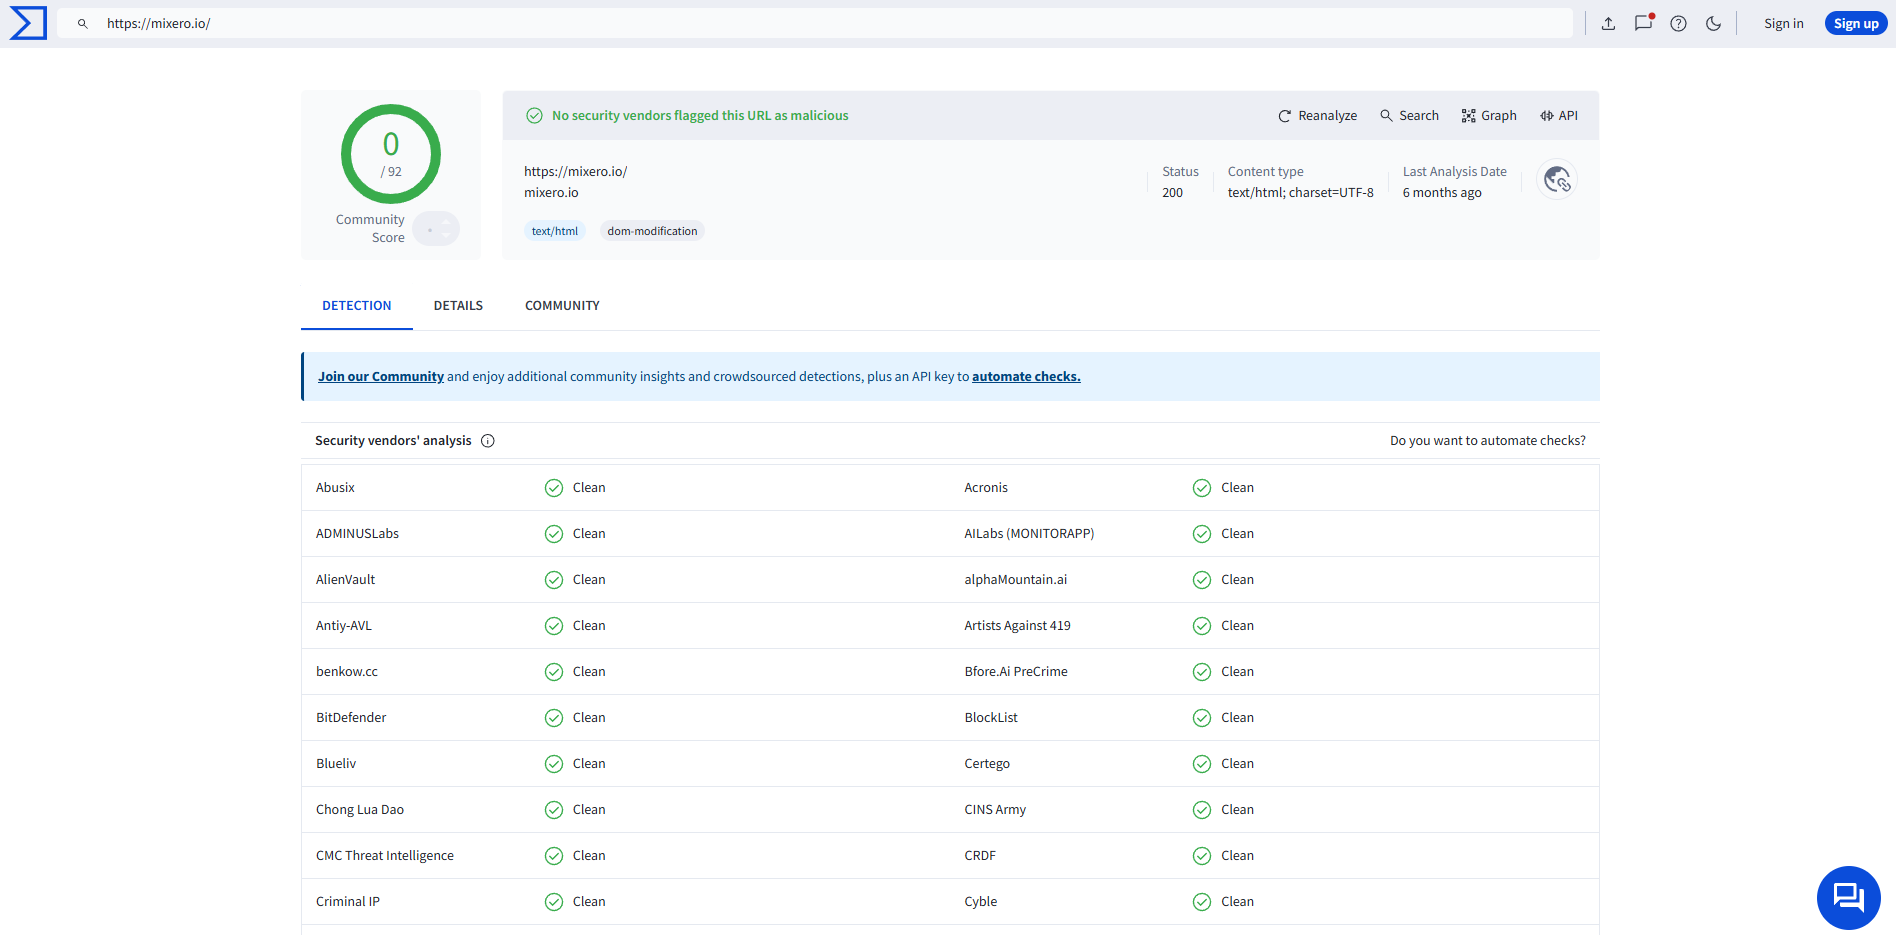Click the Artists Against 419 vendor name
This screenshot has height=935, width=1896.
click(1017, 626)
